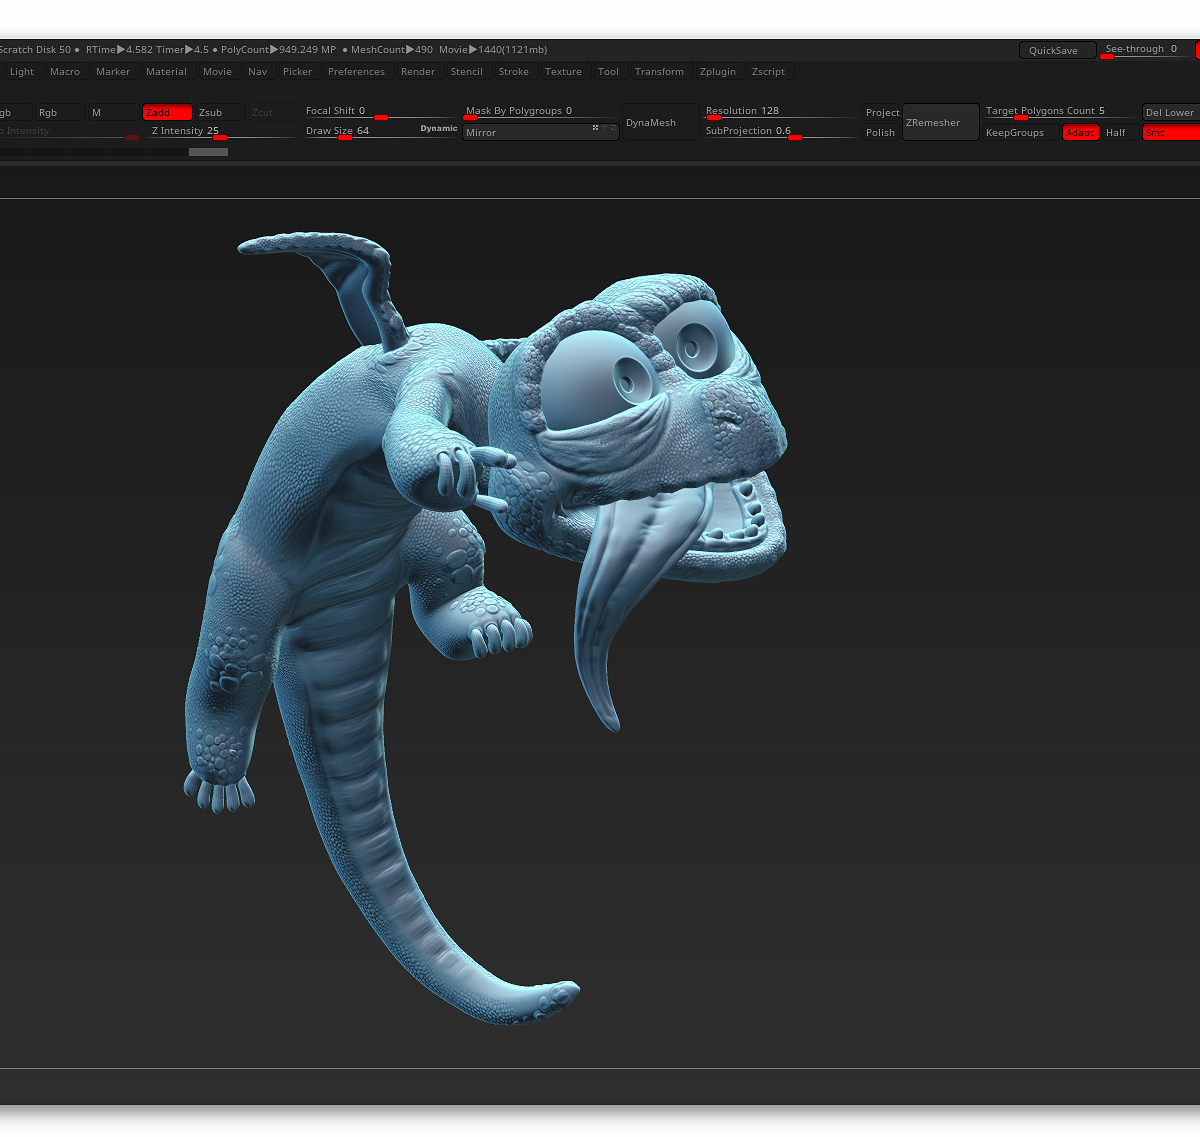Open the Tool menu
Viewport: 1200px width, 1137px height.
point(608,72)
